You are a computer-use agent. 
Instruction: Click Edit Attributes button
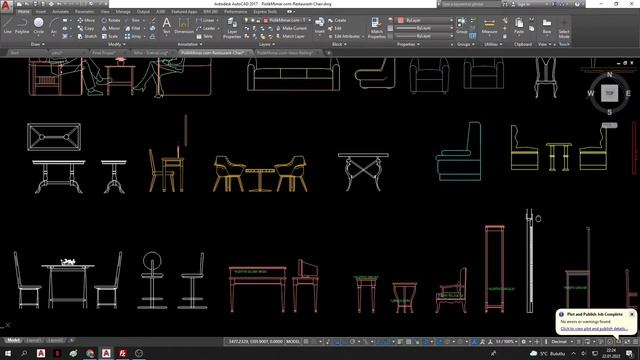(346, 36)
